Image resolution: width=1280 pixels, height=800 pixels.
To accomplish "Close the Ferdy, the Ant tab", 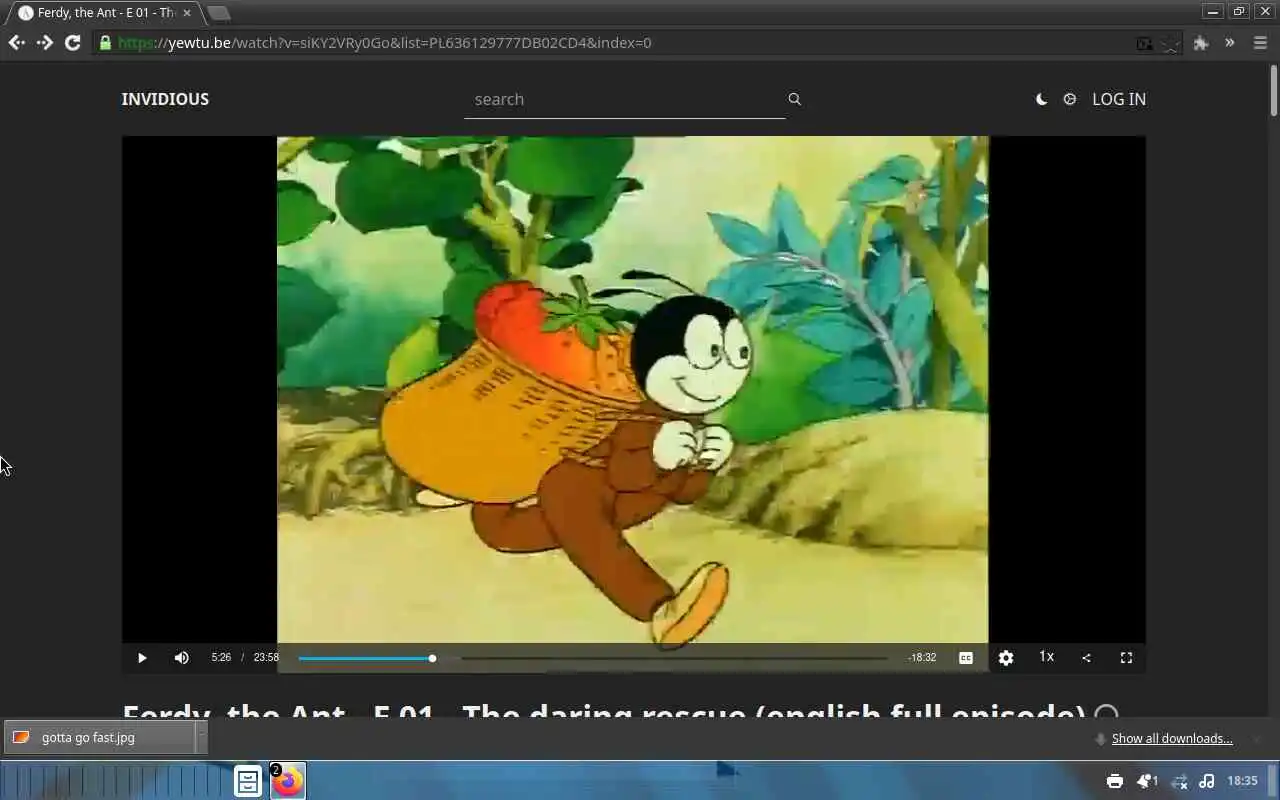I will click(187, 13).
